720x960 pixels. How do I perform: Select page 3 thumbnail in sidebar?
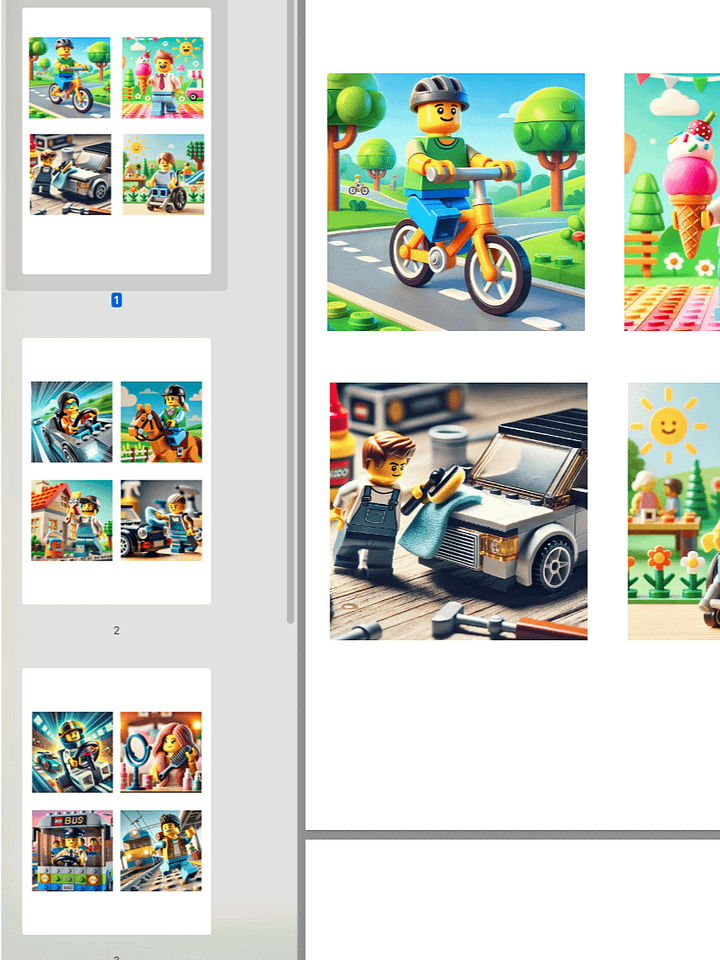tap(116, 801)
